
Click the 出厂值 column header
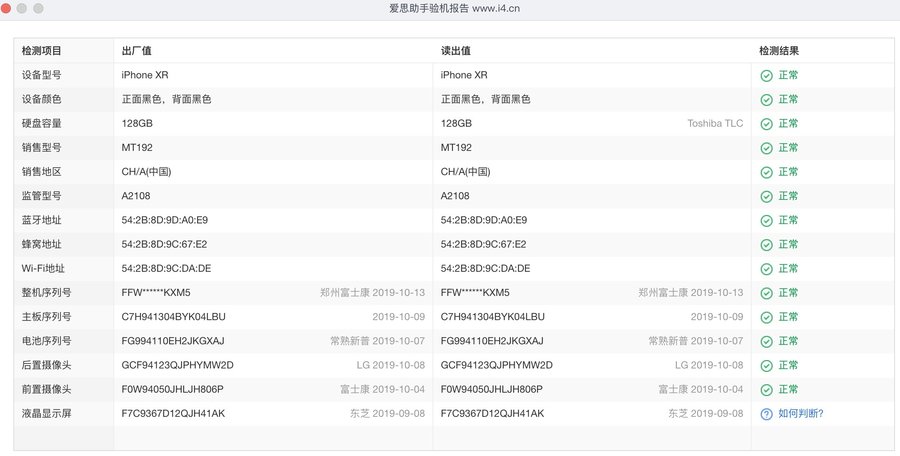tap(137, 51)
